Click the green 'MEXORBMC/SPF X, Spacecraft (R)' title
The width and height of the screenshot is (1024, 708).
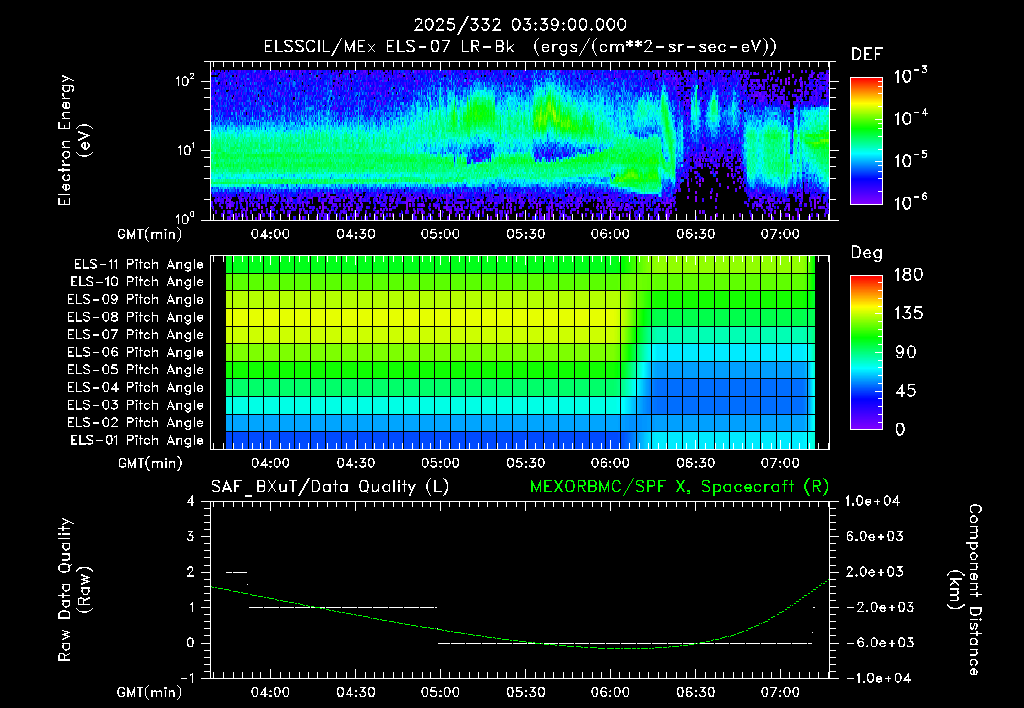pyautogui.click(x=679, y=487)
